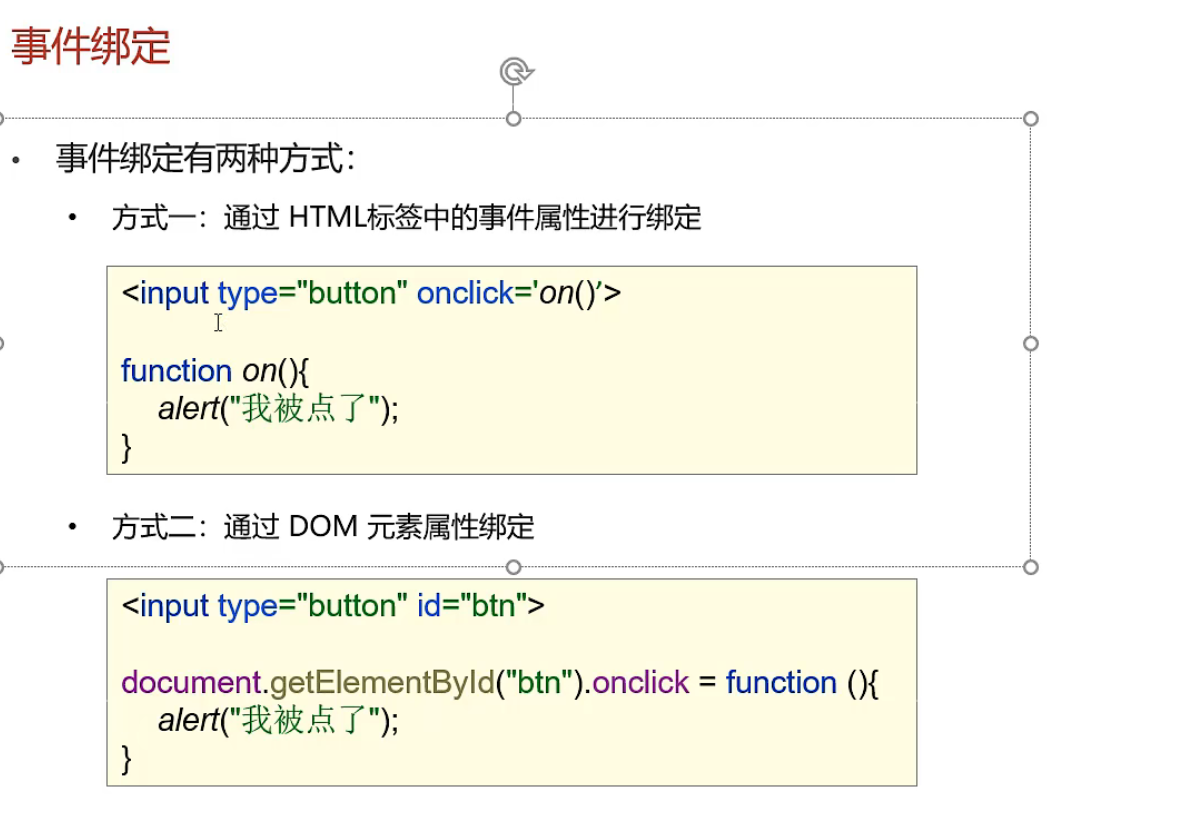Image resolution: width=1200 pixels, height=829 pixels.
Task: Click the bullet point before 方式二
Action: coord(72,527)
